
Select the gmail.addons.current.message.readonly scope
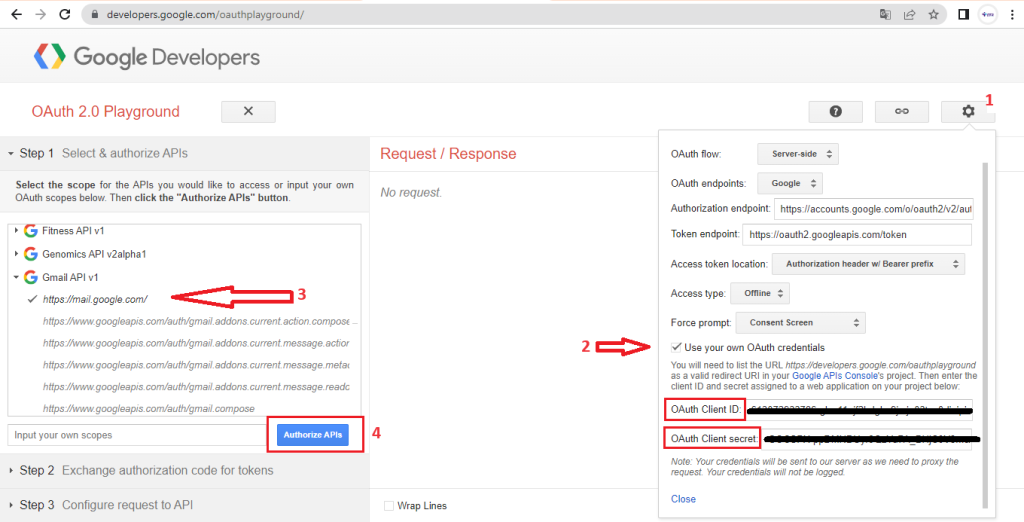point(196,387)
